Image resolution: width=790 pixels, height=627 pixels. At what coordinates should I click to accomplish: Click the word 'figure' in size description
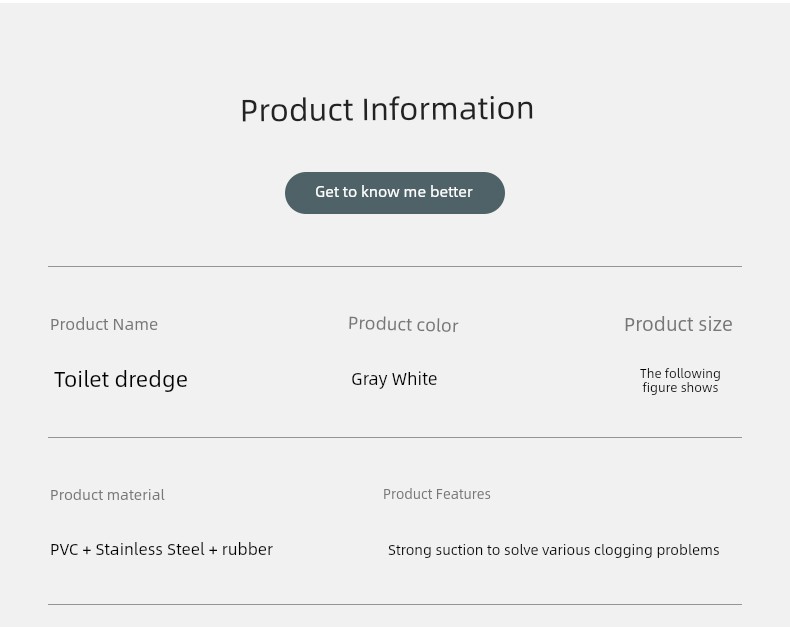tap(659, 388)
